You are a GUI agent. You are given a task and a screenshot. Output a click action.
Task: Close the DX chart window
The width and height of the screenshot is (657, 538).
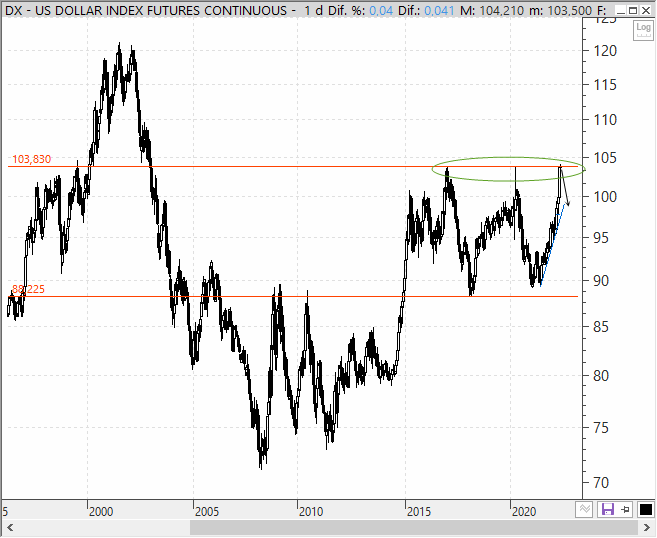point(646,10)
